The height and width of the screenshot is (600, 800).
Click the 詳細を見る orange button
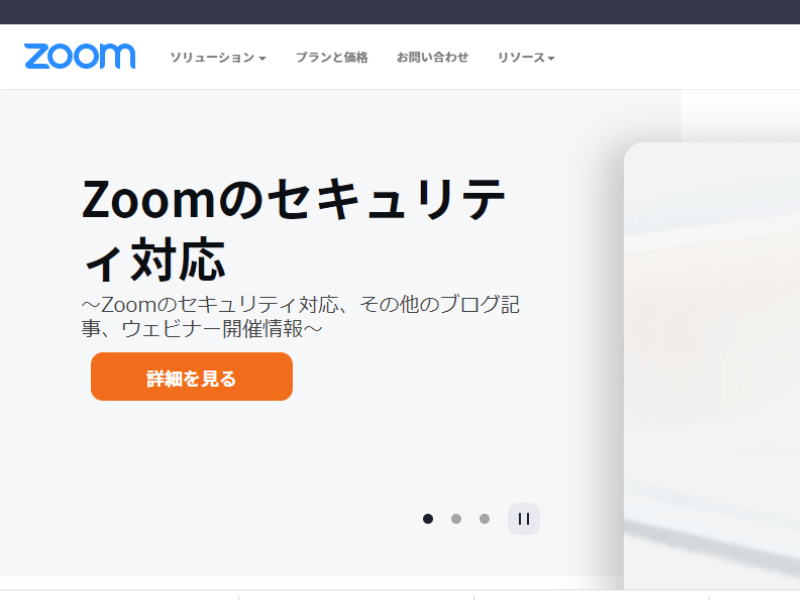pyautogui.click(x=192, y=377)
